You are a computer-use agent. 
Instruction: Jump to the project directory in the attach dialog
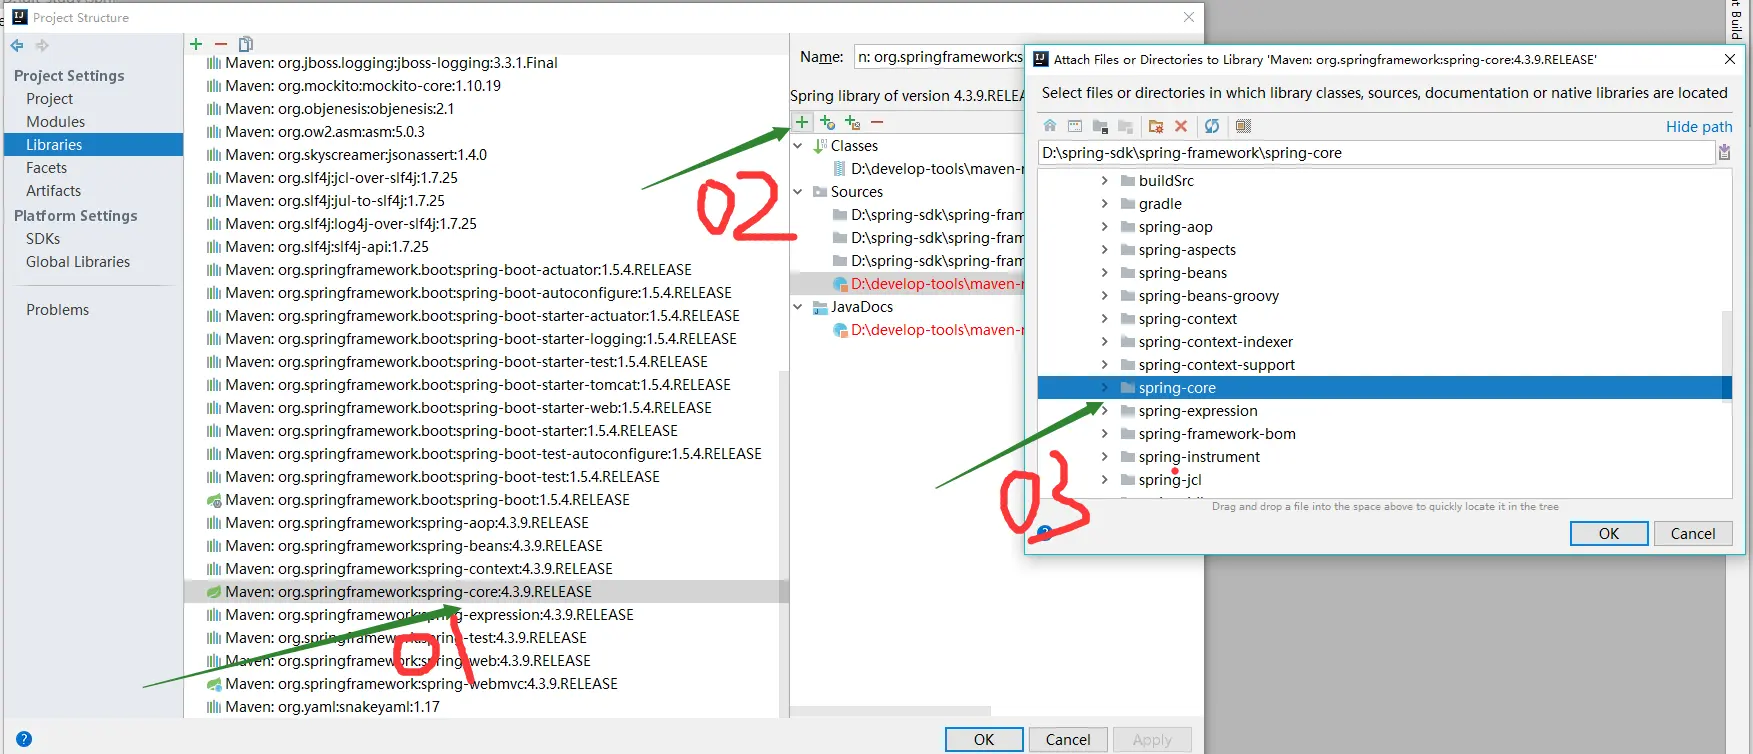[x=1100, y=126]
